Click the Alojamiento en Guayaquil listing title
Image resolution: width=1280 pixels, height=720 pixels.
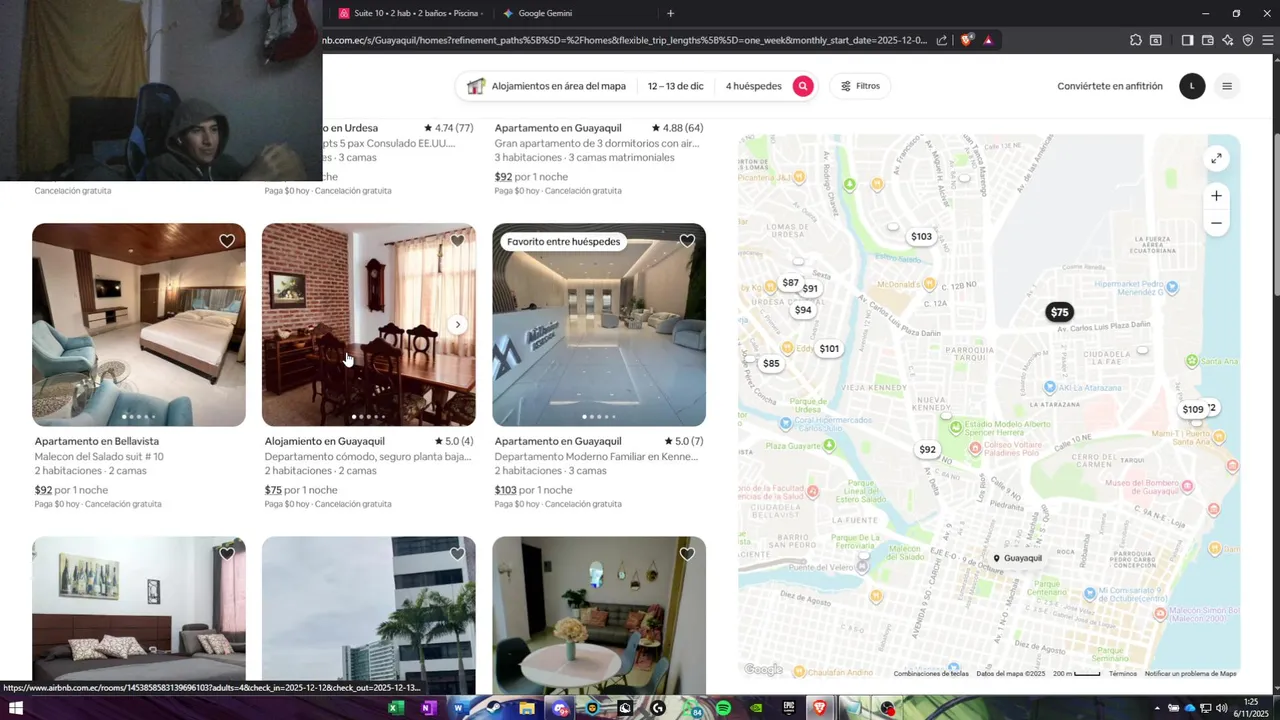324,441
